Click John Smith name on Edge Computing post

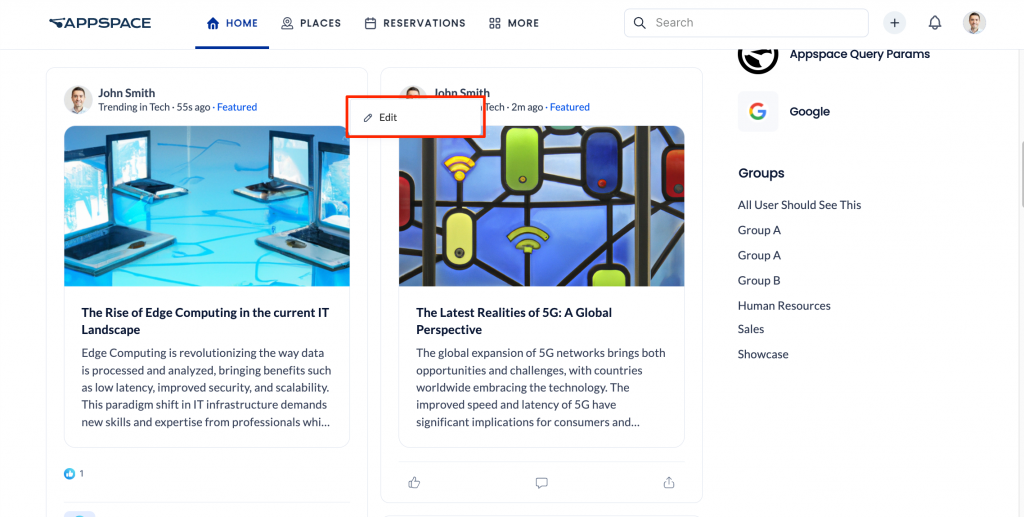pos(127,93)
